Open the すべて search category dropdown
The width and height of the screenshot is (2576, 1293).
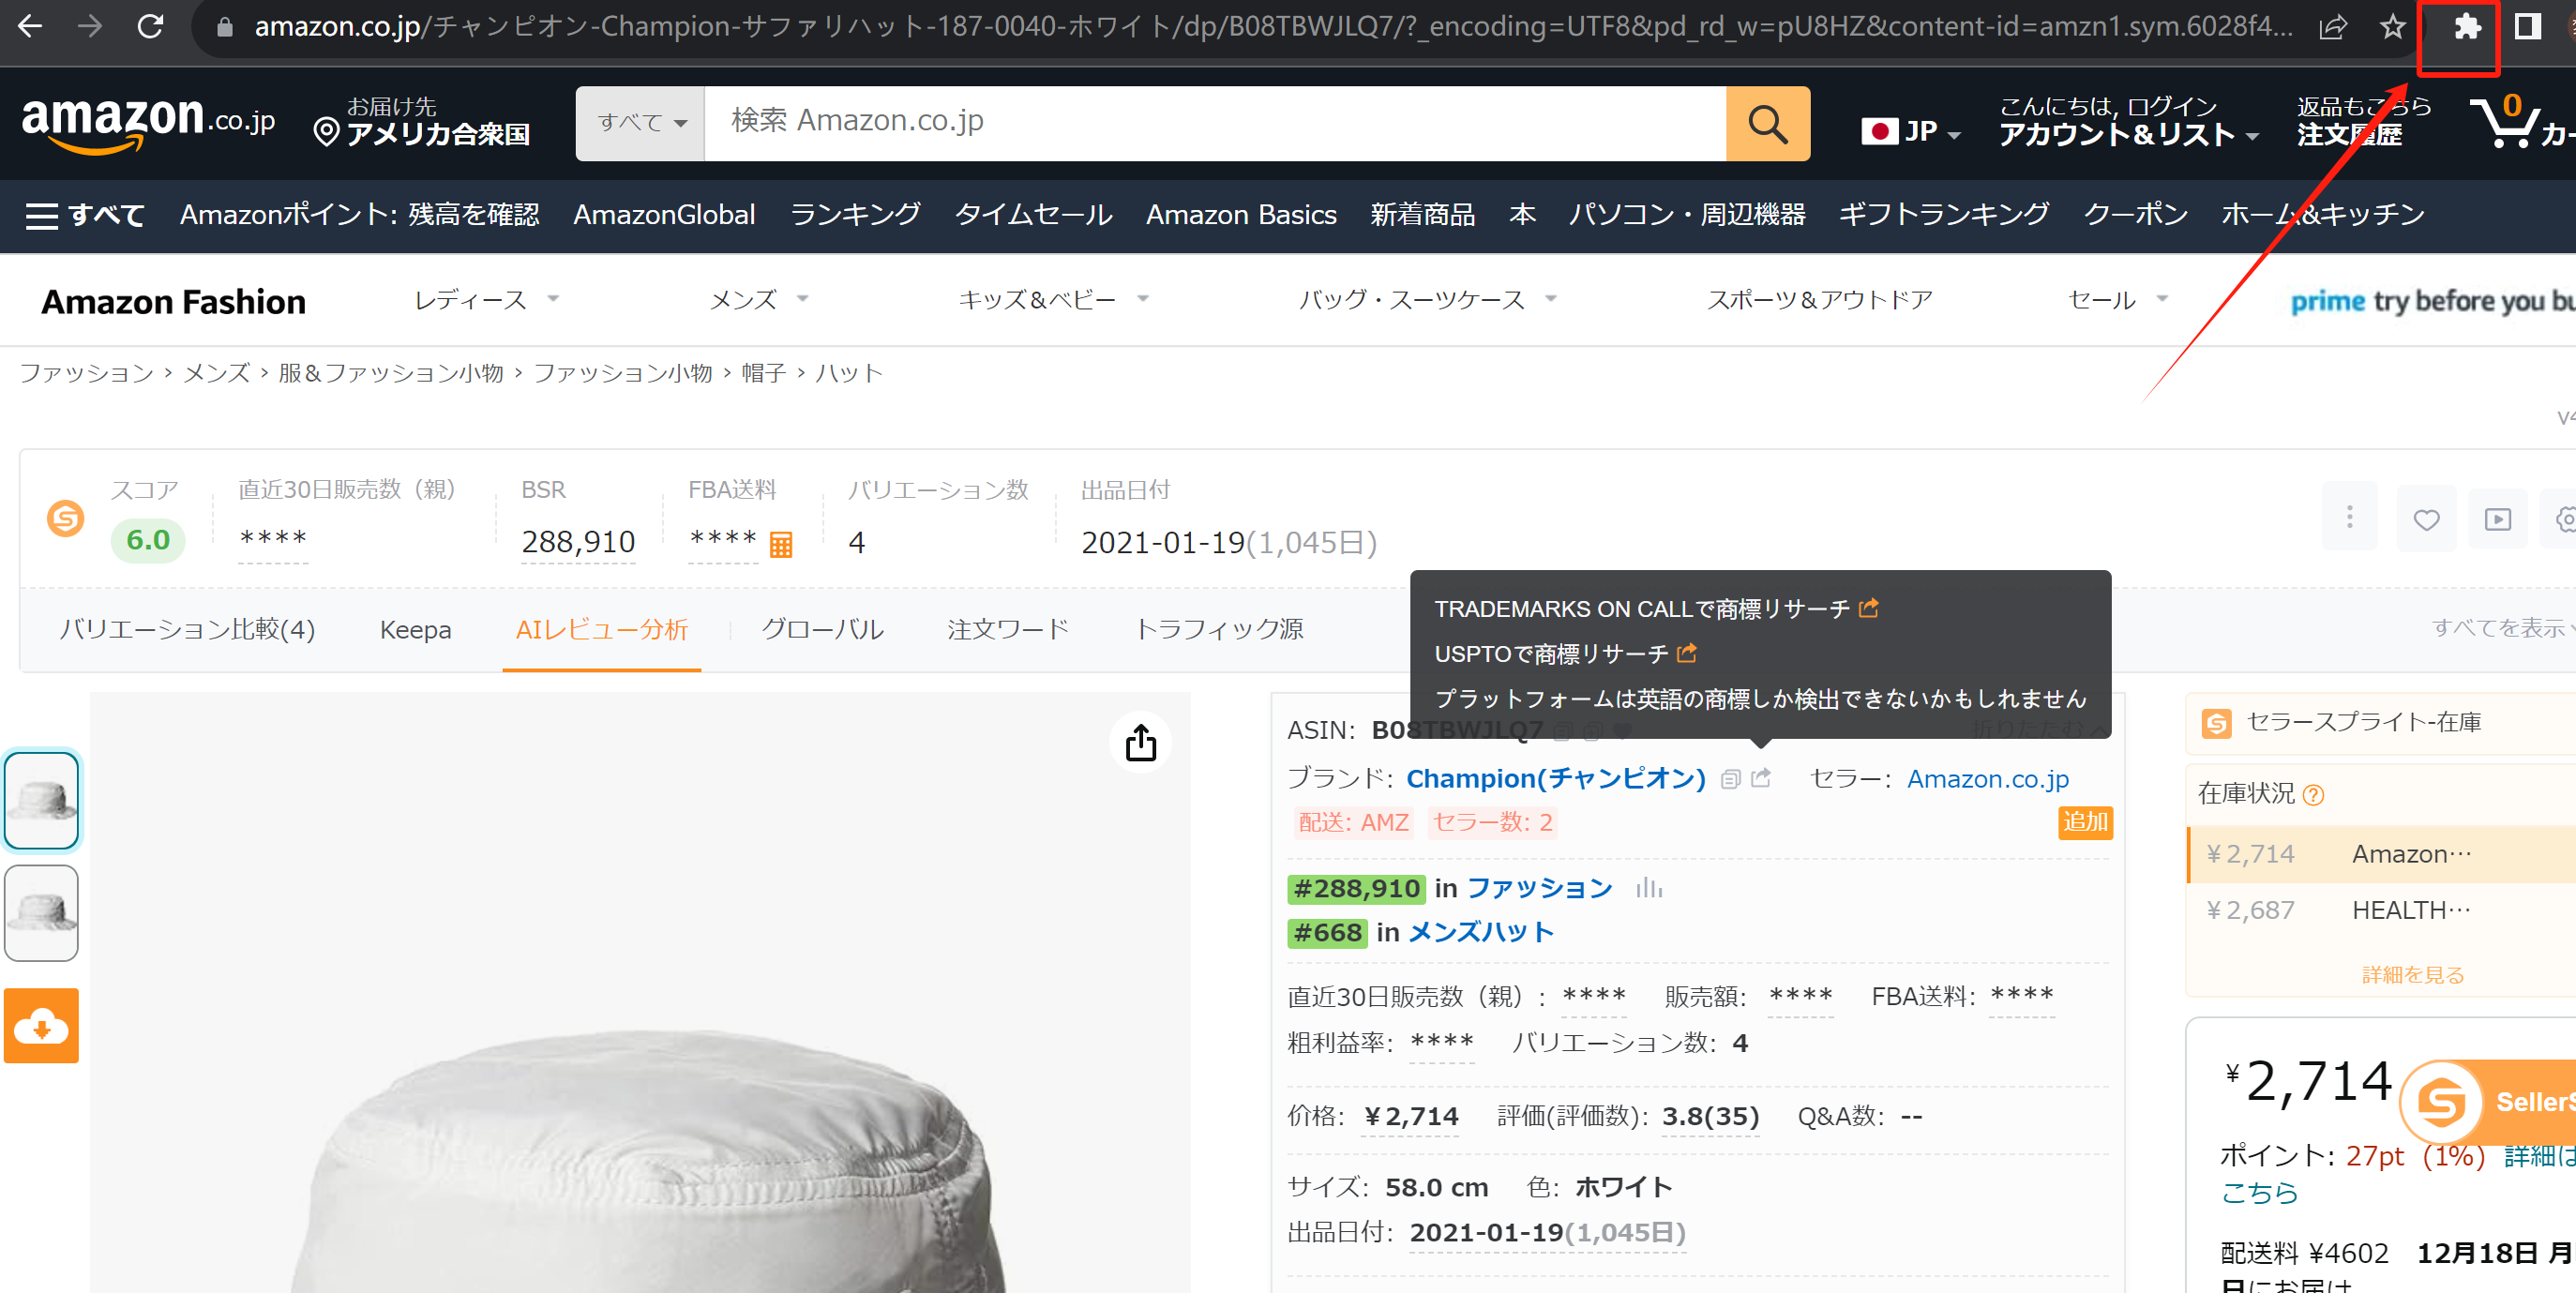(x=641, y=124)
